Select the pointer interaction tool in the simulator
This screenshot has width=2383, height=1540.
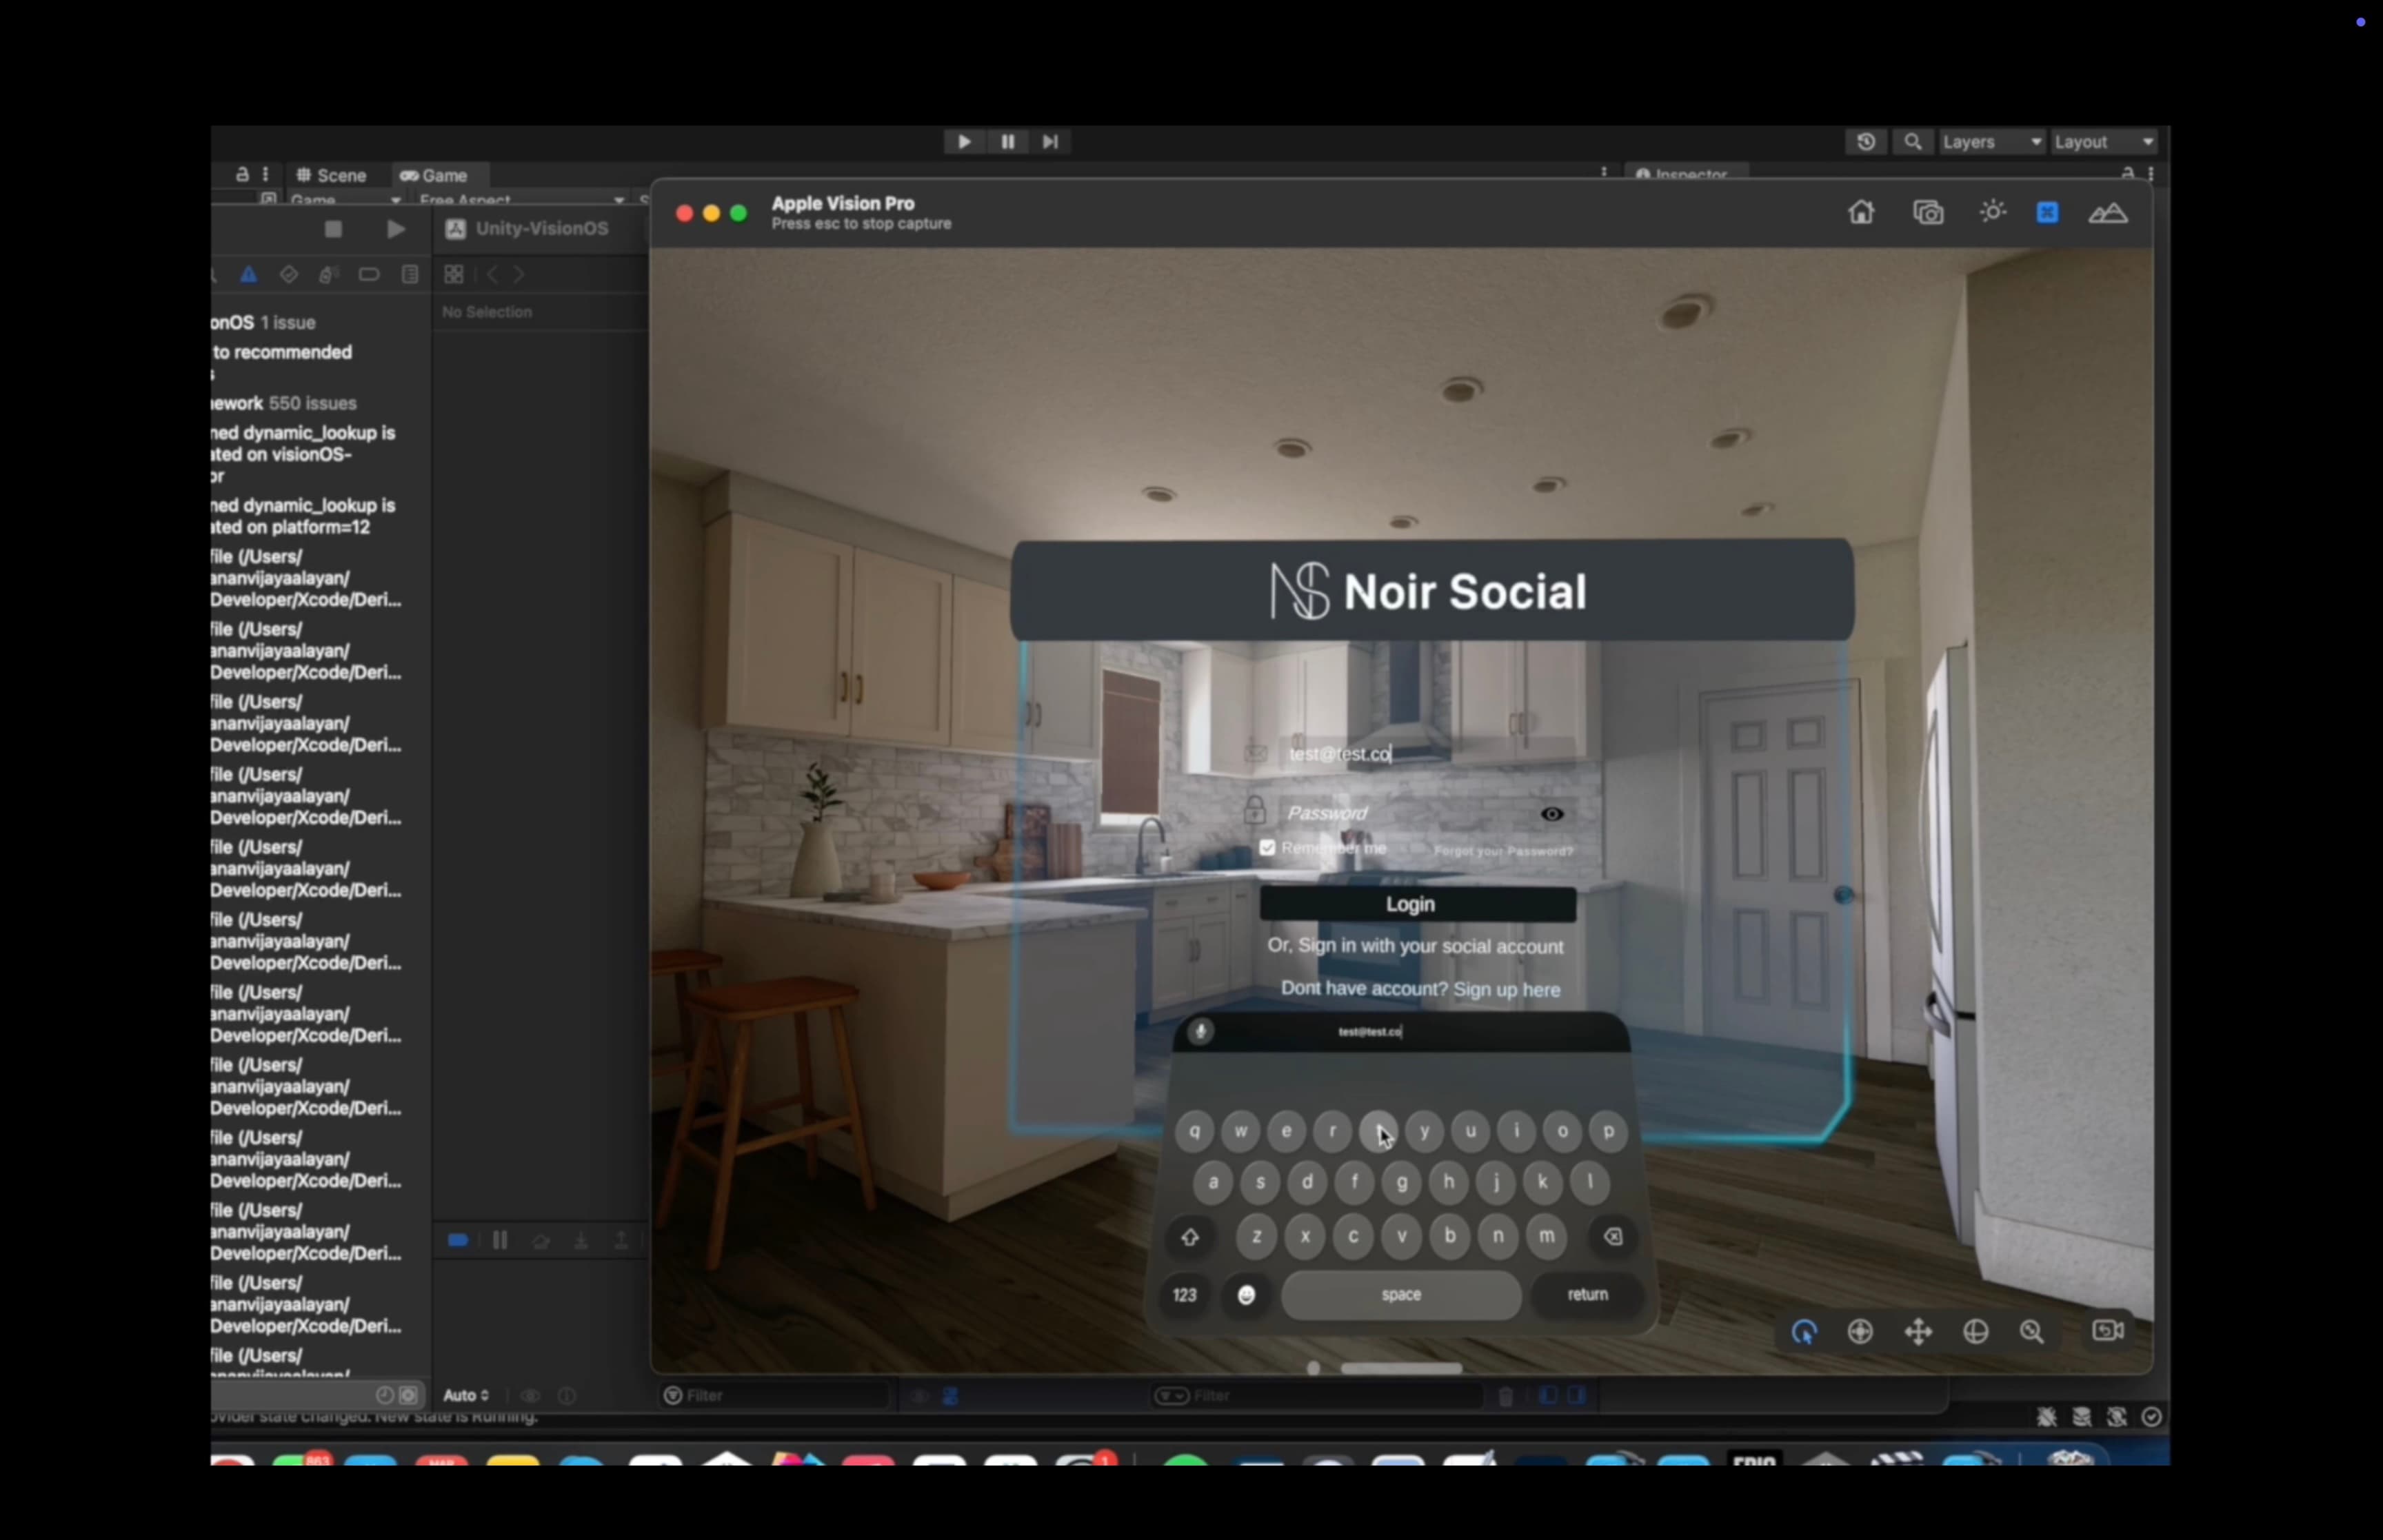(x=1804, y=1331)
